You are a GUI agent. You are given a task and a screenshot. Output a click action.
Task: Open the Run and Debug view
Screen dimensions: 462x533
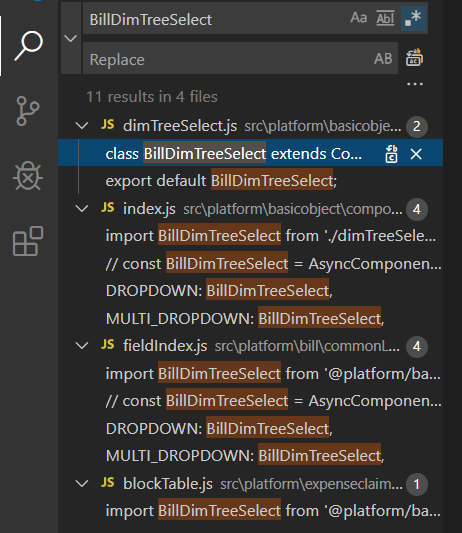[x=28, y=176]
